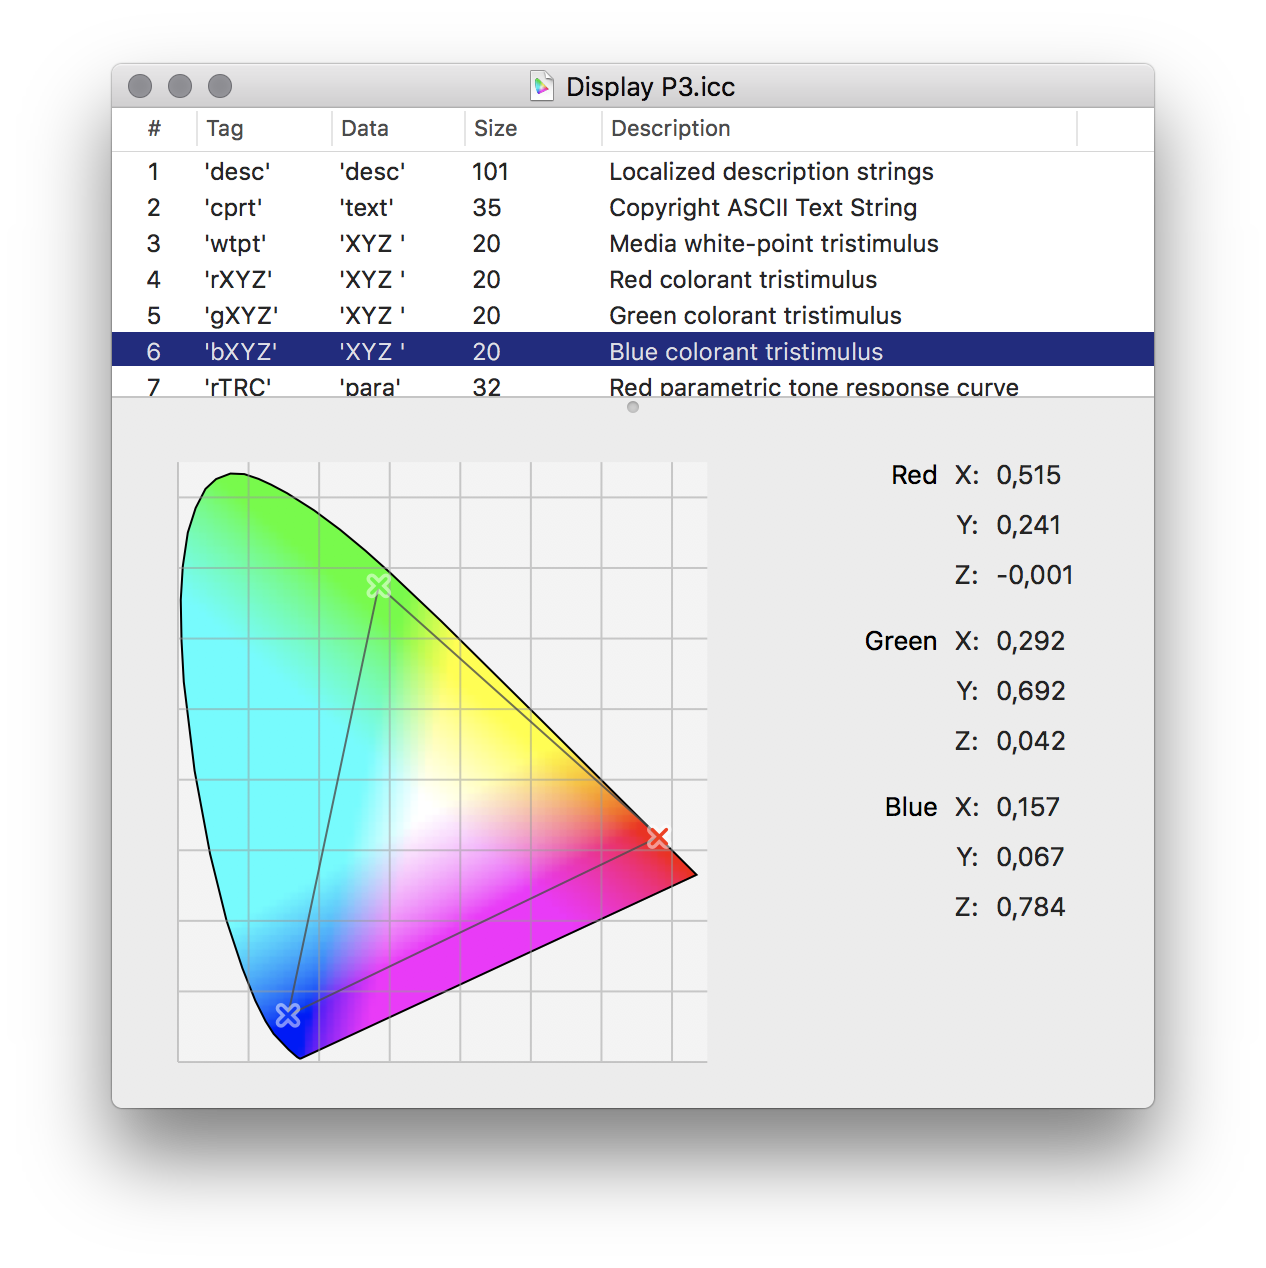Click 'Localized description strings' description
The width and height of the screenshot is (1266, 1268).
point(771,172)
